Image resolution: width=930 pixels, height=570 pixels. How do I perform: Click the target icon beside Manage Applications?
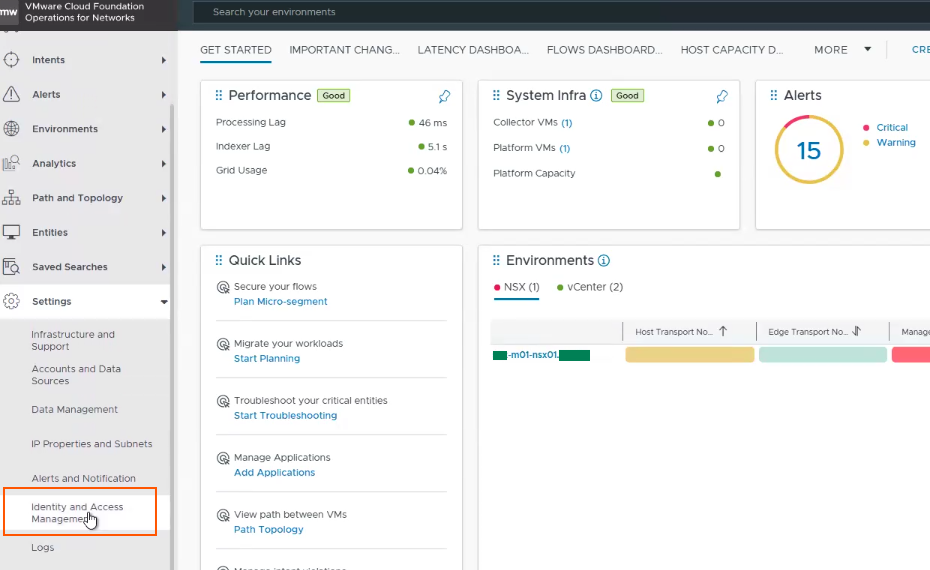(223, 458)
